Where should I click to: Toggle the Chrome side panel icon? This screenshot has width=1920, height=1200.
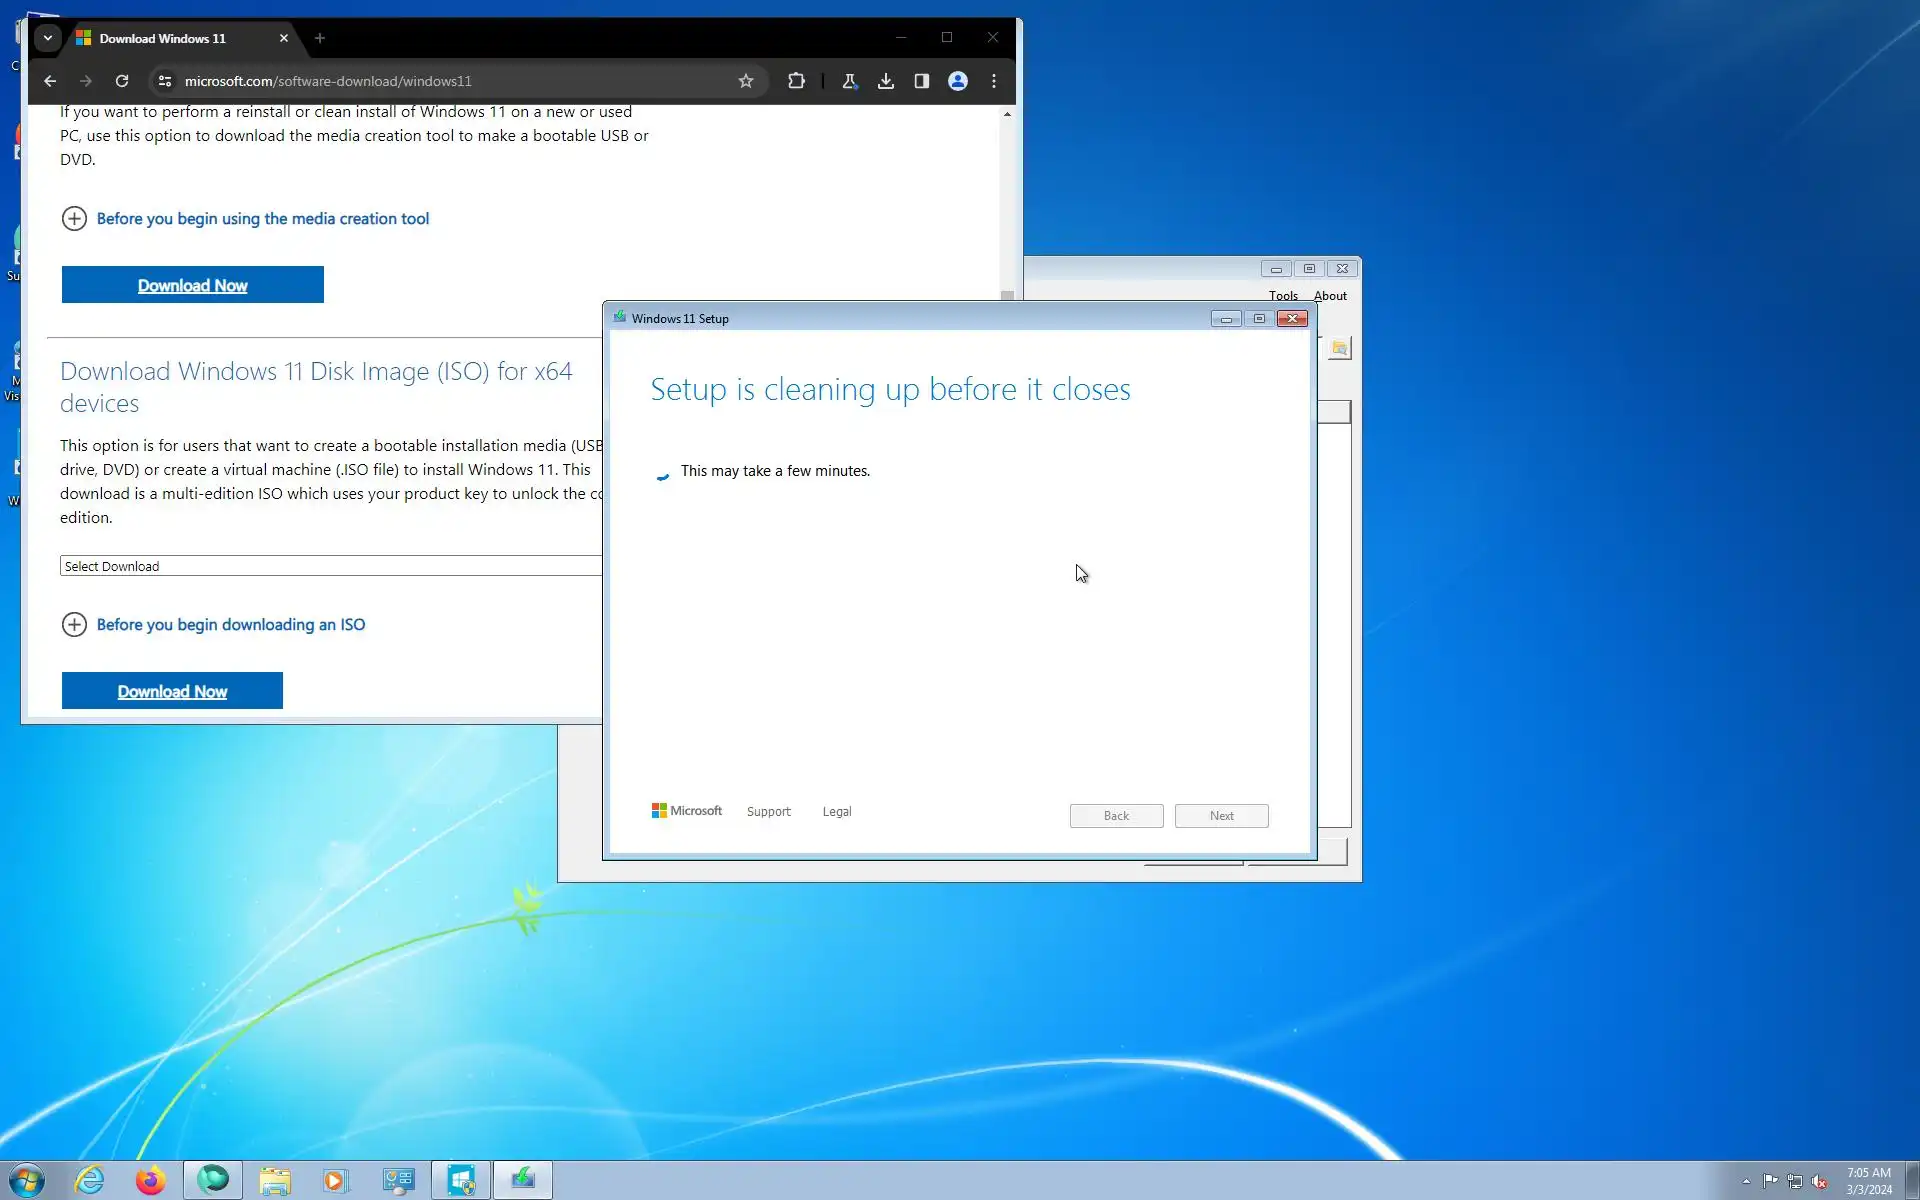922,81
